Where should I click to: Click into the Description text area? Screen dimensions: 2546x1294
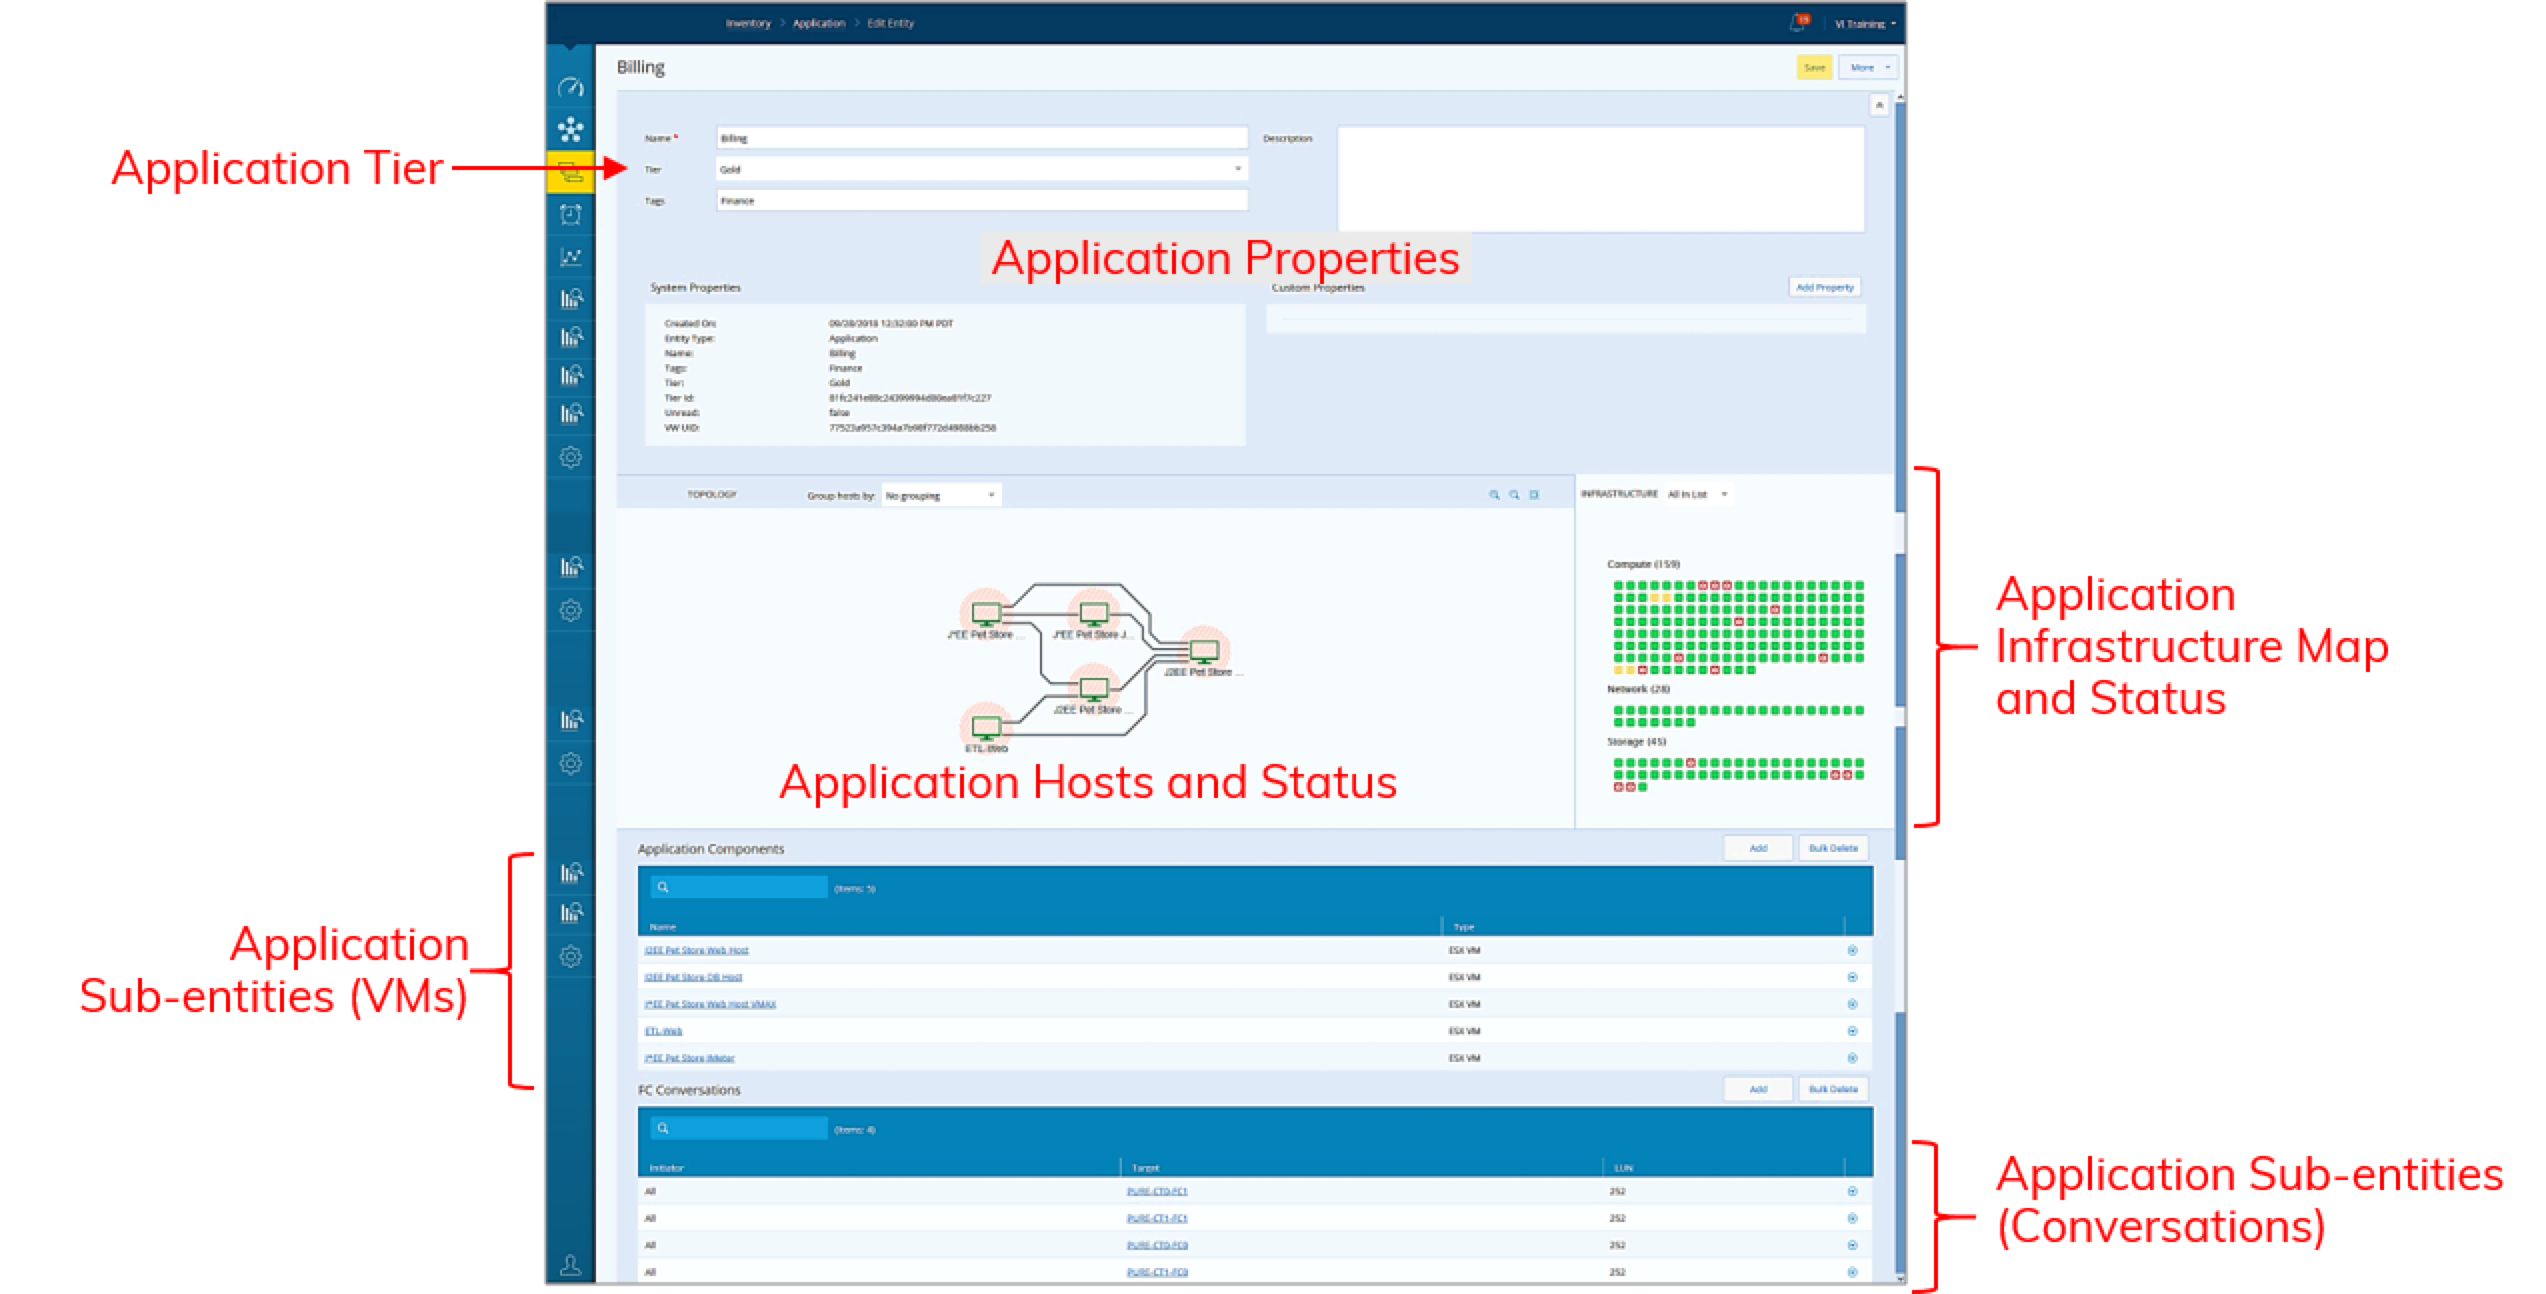tap(1601, 179)
